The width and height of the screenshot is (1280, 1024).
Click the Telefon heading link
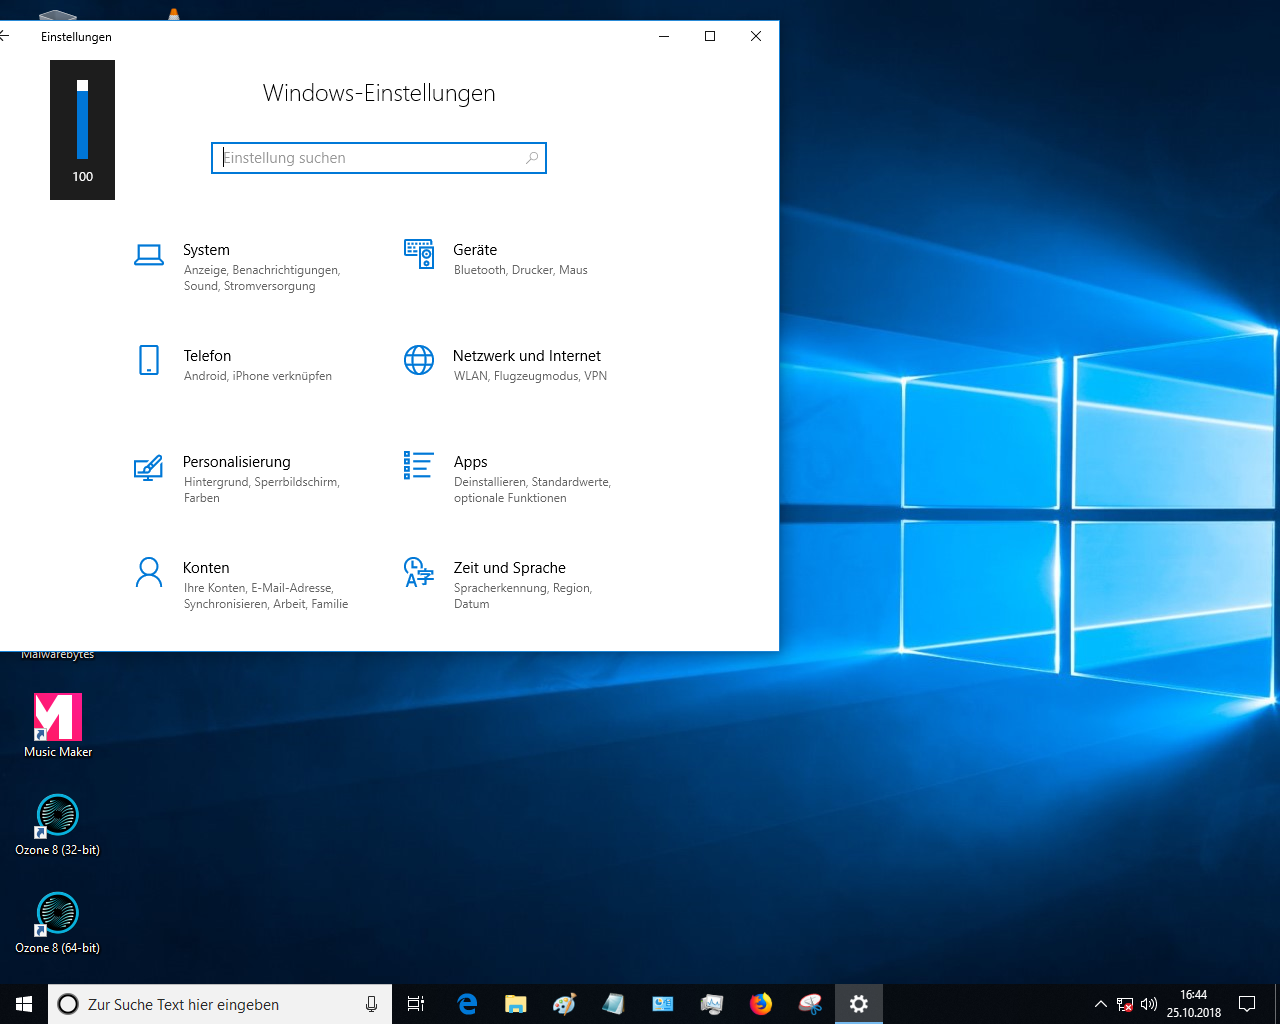tap(207, 356)
